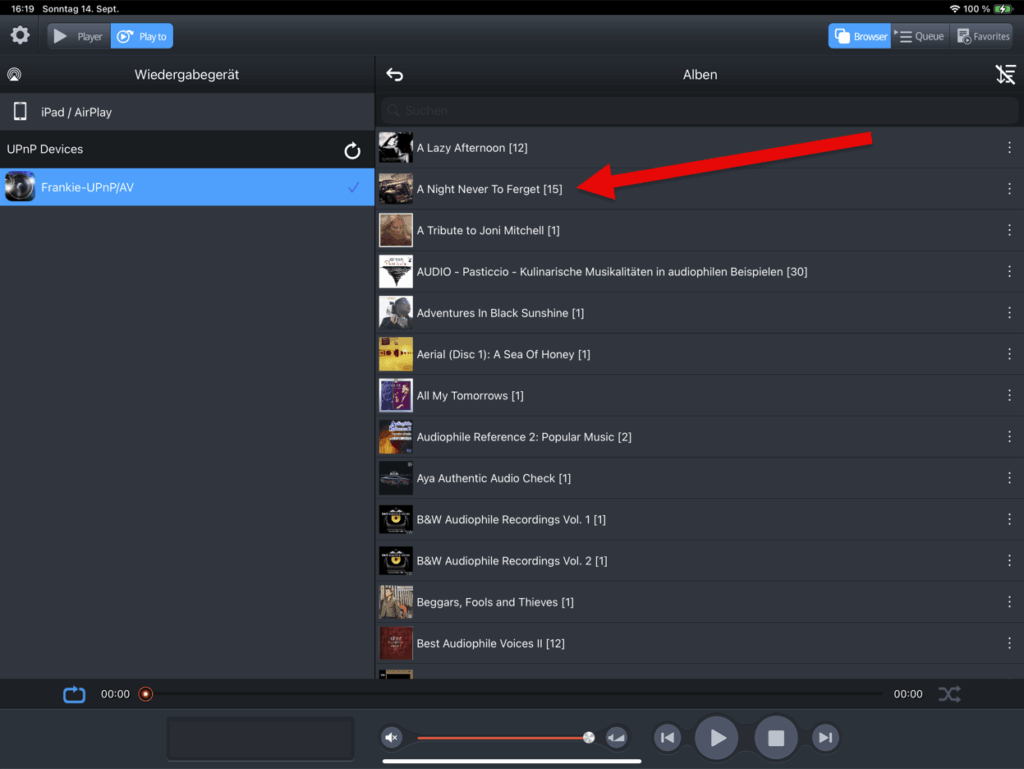Go to the previous track
This screenshot has height=769, width=1024.
pos(667,738)
